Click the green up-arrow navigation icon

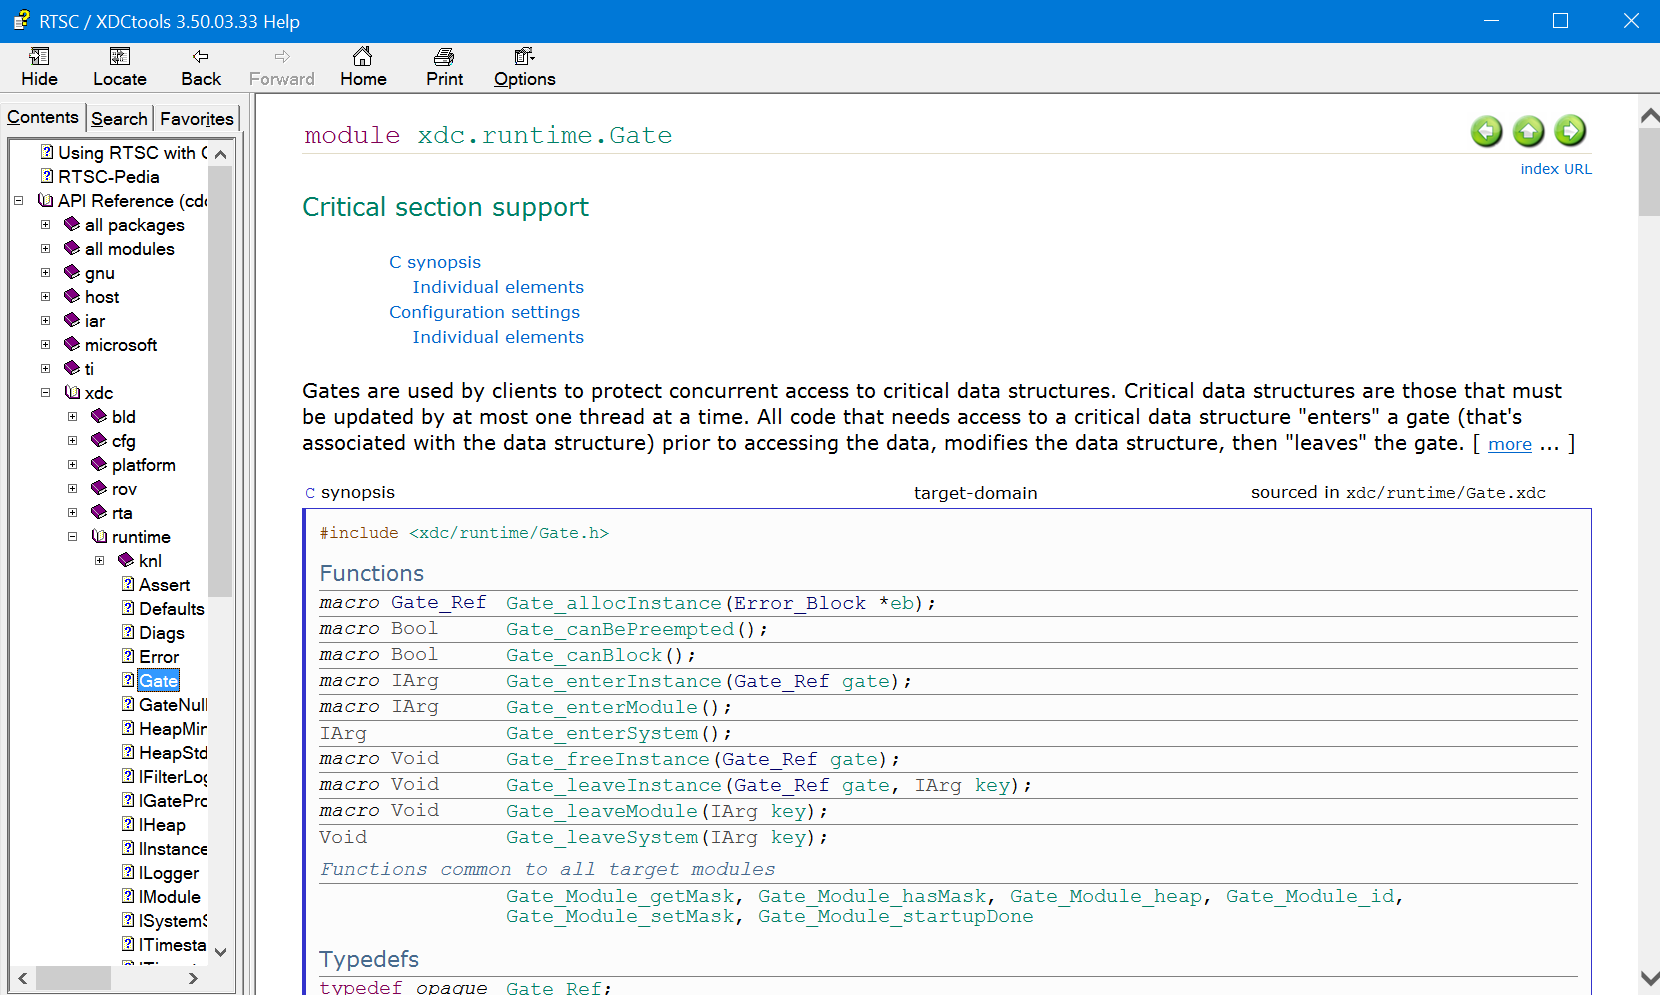click(1528, 131)
